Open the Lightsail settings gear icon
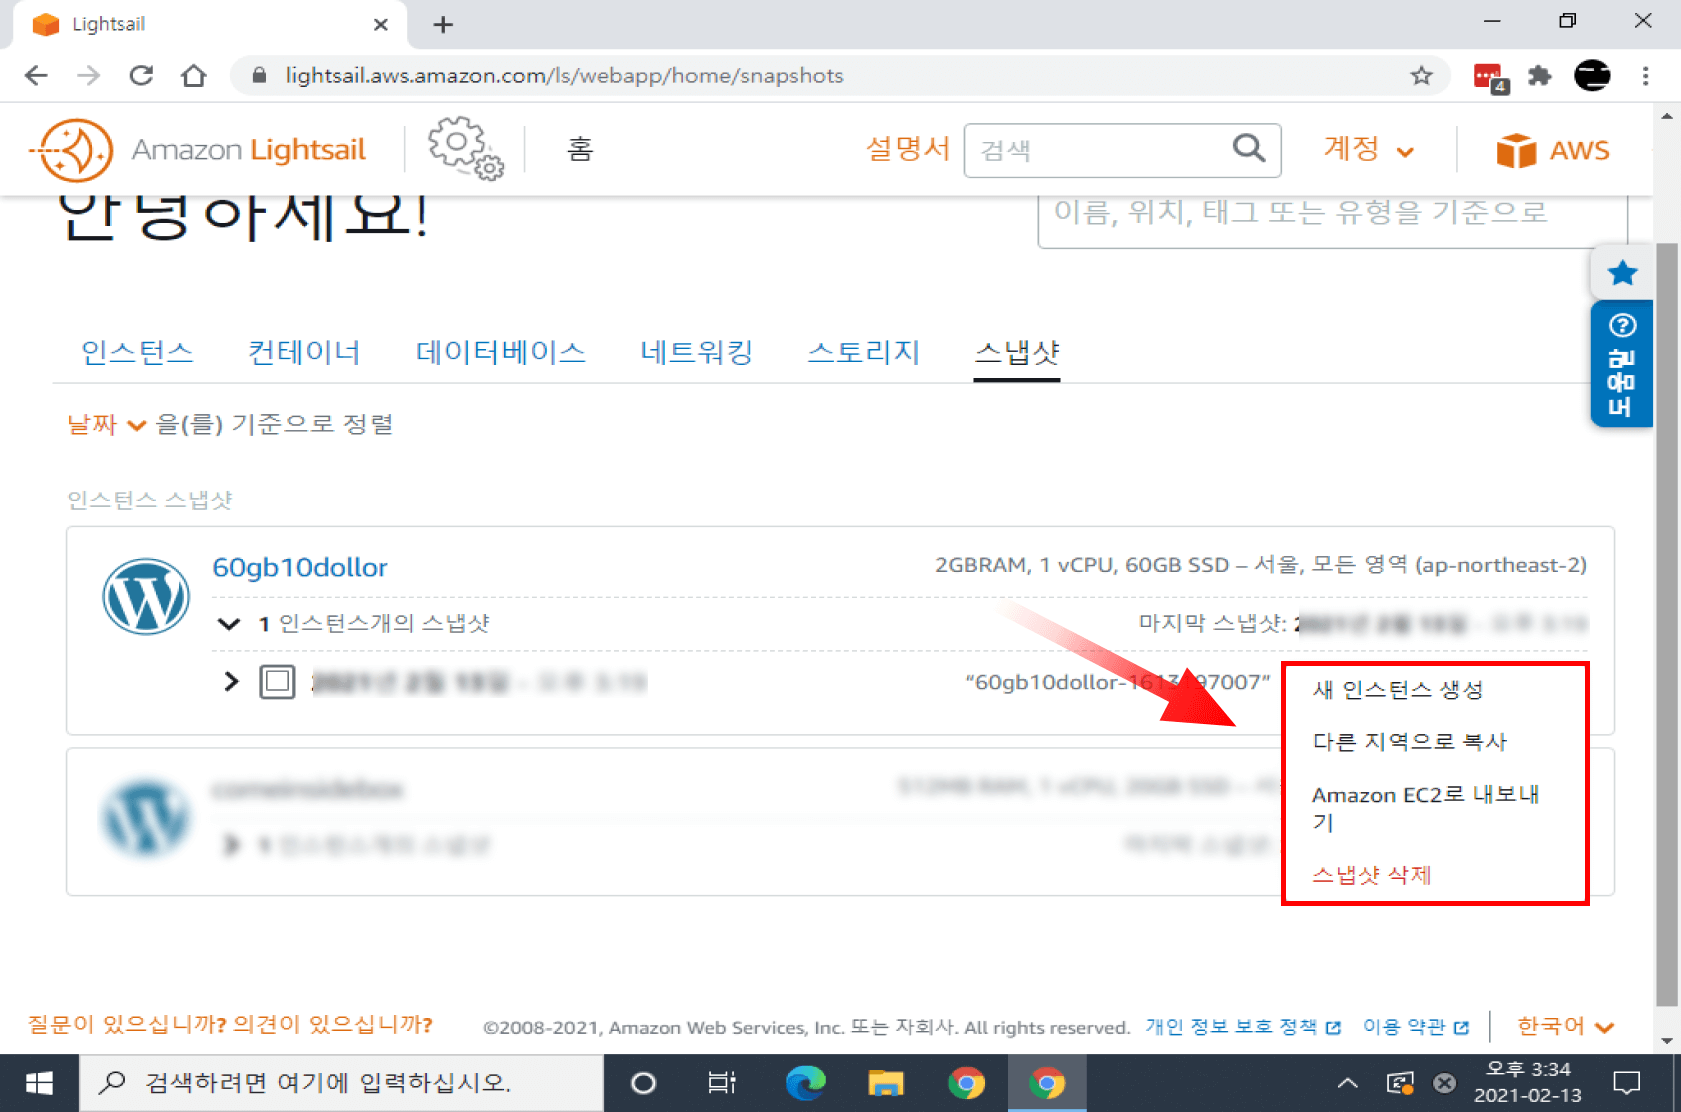 point(466,148)
